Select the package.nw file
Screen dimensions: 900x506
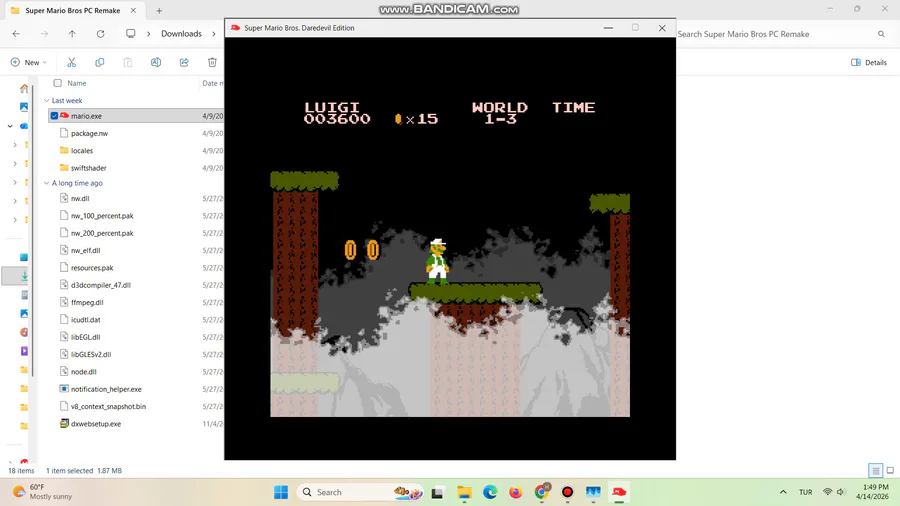coord(89,133)
